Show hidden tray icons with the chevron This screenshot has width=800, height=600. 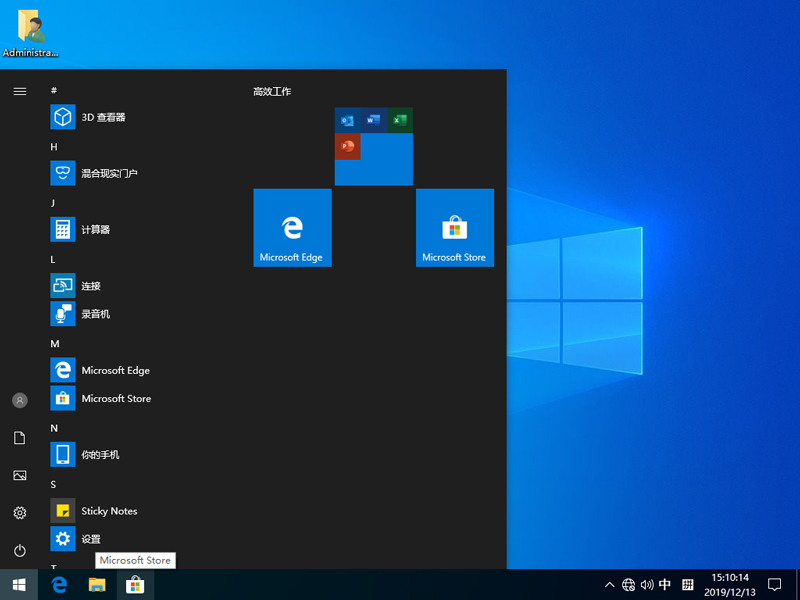tap(609, 585)
